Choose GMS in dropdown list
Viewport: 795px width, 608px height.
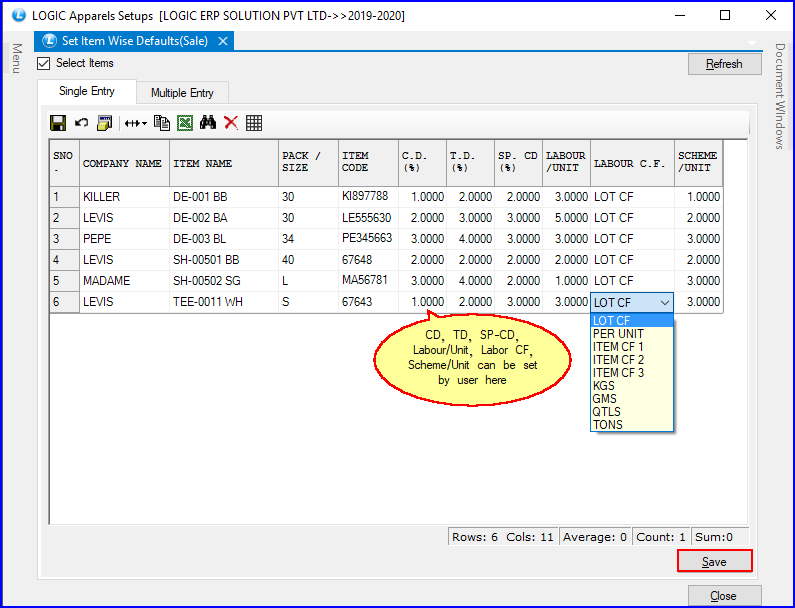632,399
